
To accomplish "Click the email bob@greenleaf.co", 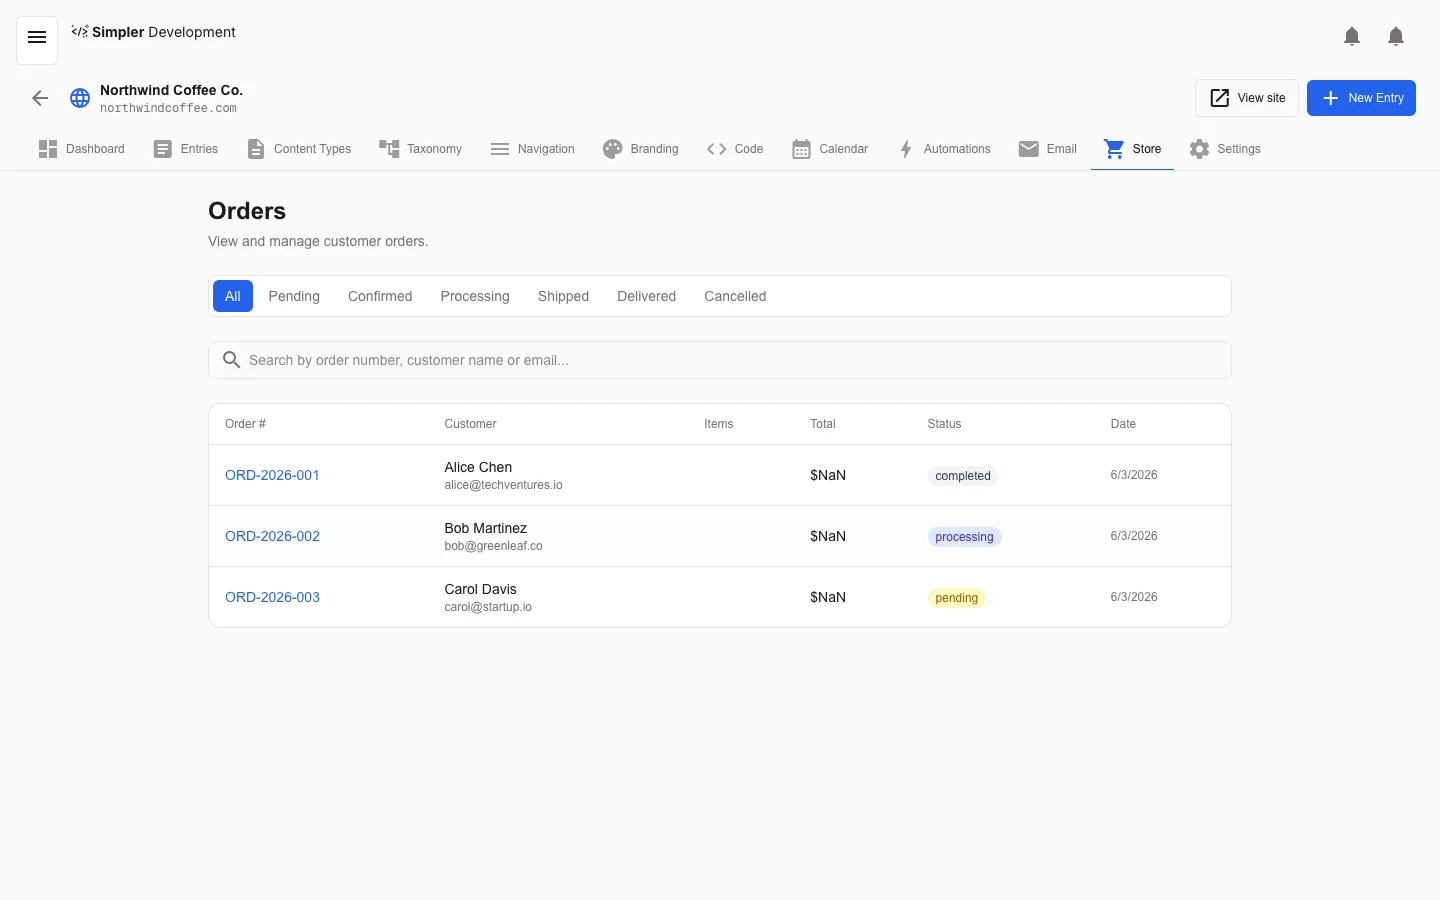I will click(x=493, y=546).
